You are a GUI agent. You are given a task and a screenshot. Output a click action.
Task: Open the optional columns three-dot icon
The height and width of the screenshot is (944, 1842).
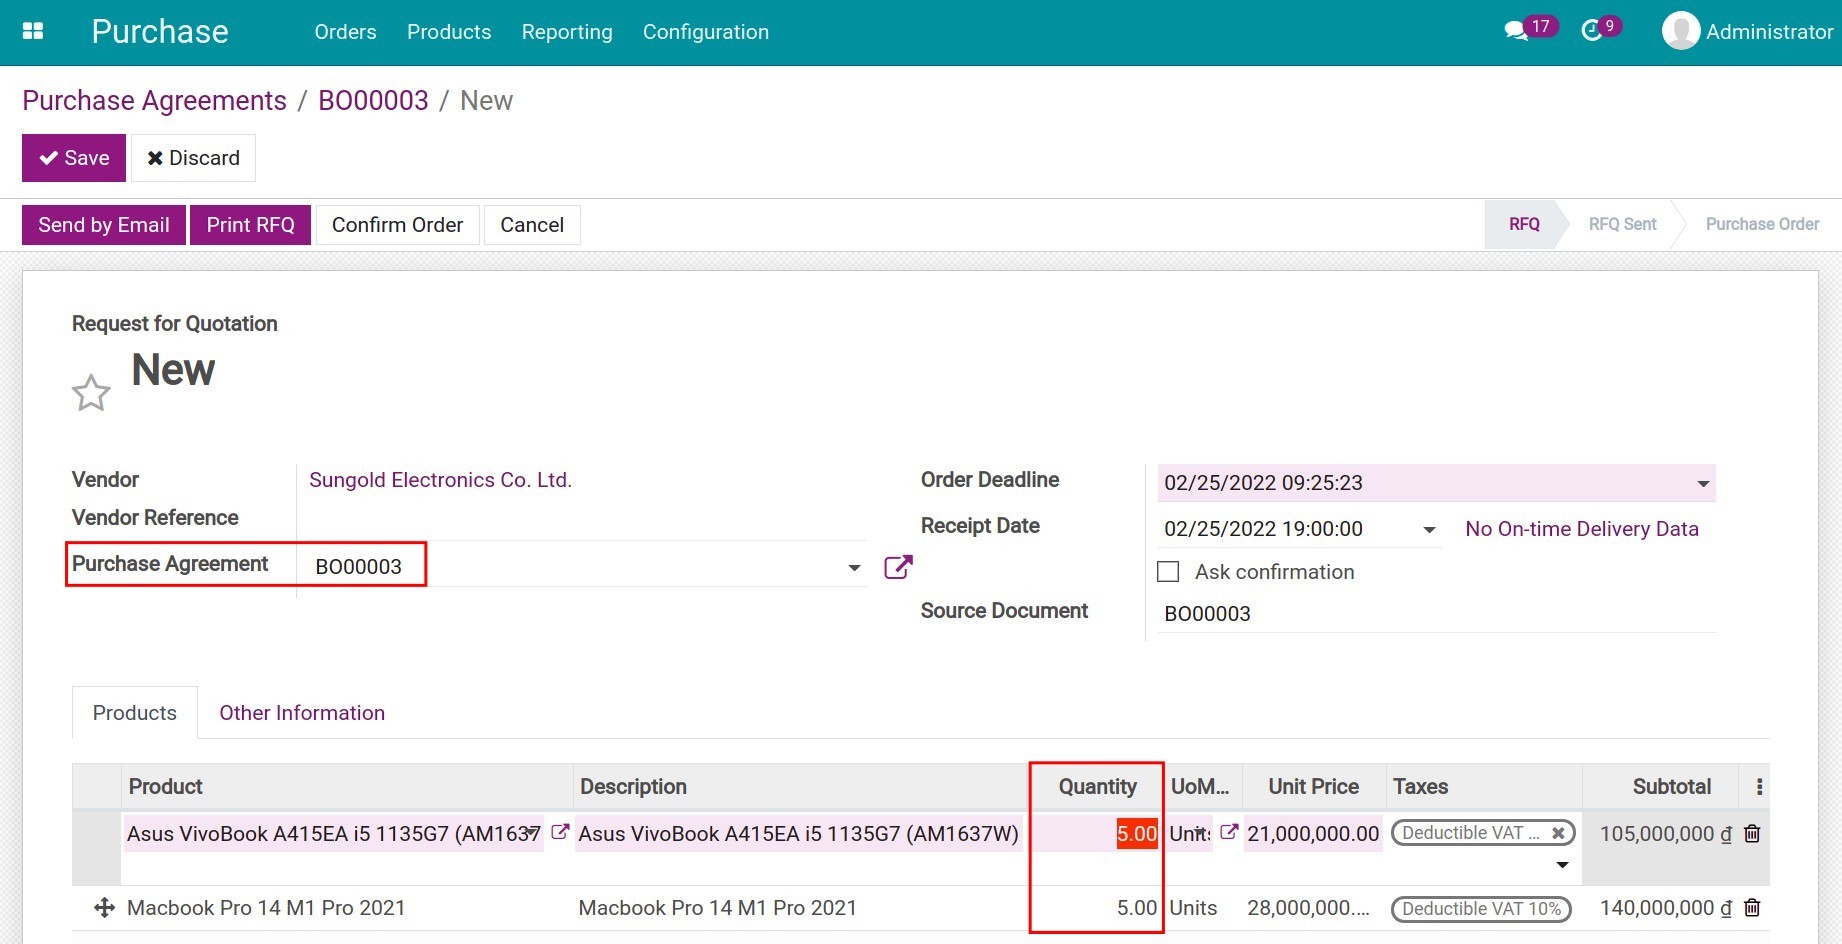point(1757,786)
